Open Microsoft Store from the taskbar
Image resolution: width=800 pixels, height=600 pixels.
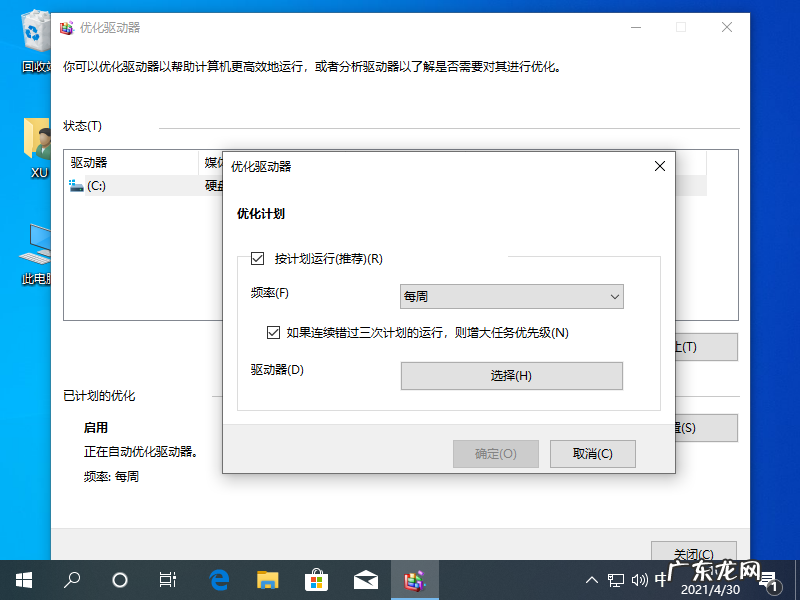click(316, 579)
